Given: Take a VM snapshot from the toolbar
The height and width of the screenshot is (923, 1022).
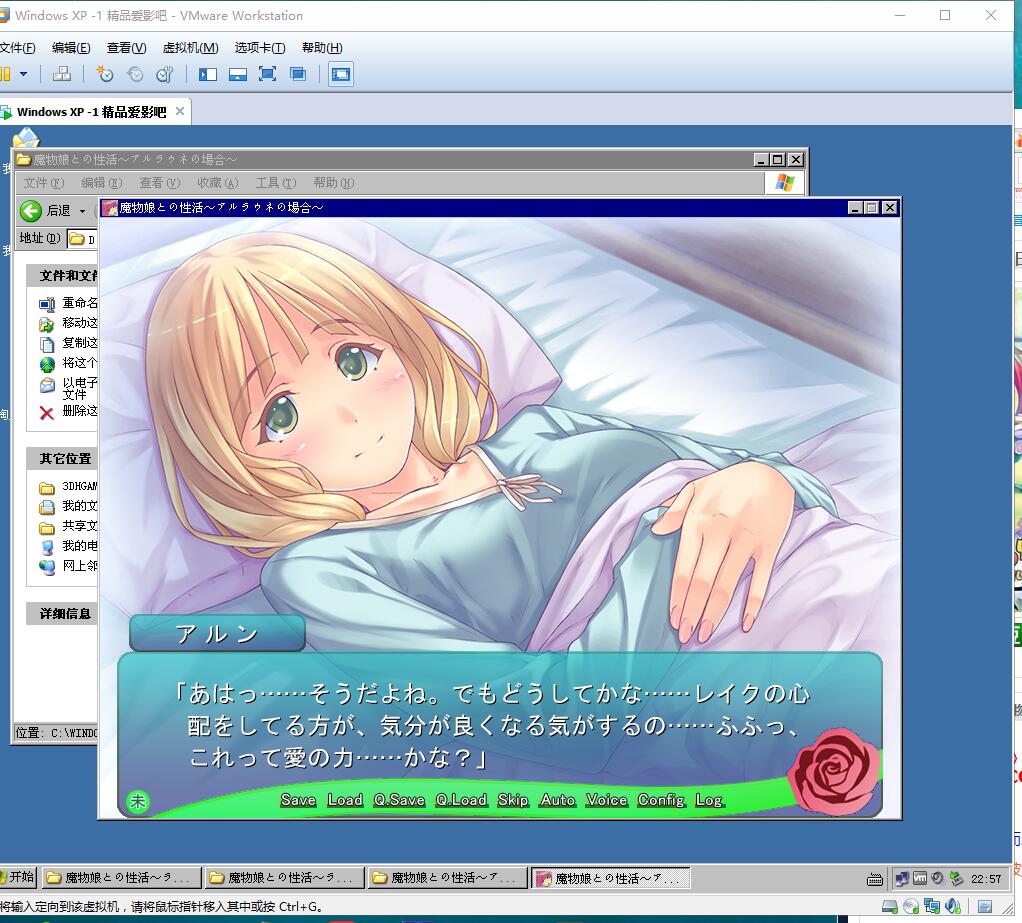Looking at the screenshot, I should 105,74.
